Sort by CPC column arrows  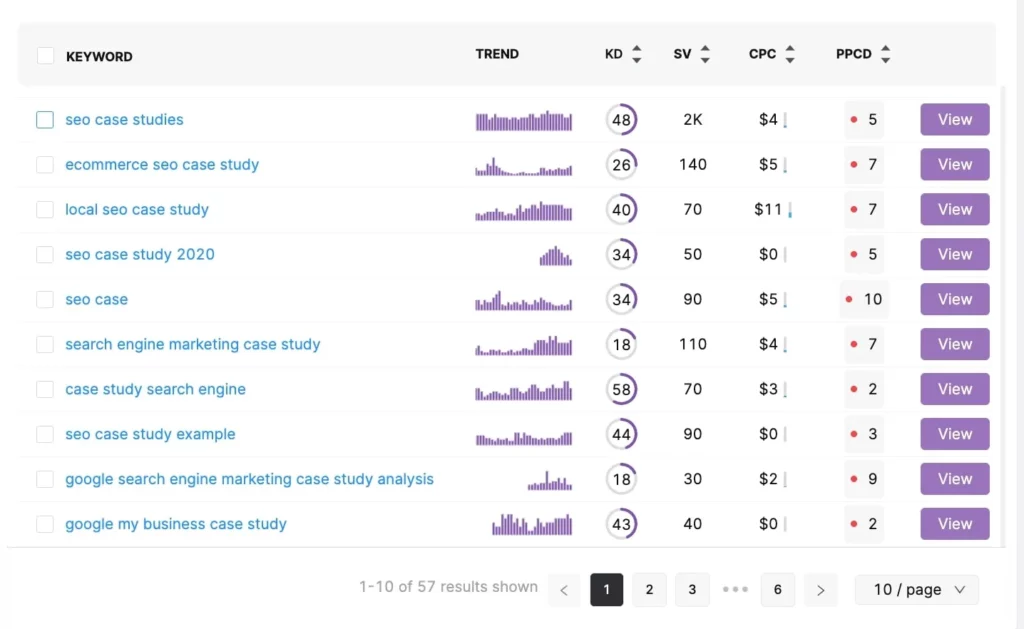click(790, 55)
